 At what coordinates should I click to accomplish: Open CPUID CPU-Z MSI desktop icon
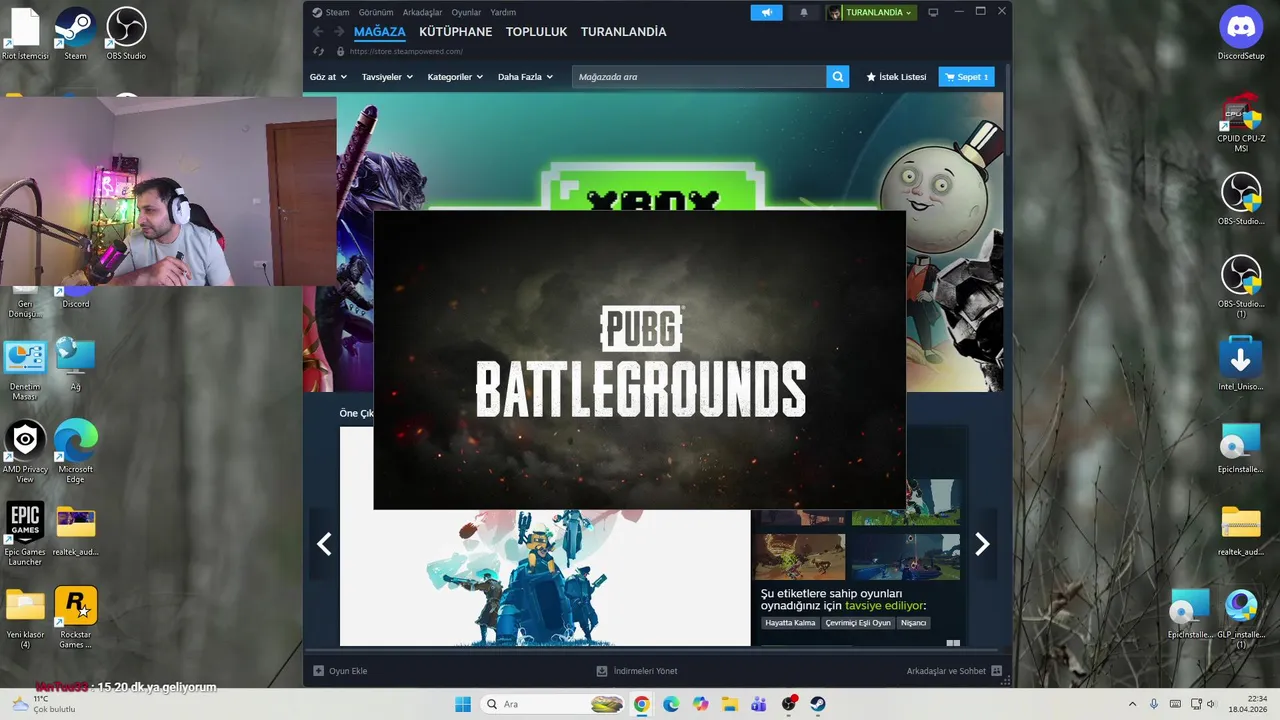click(x=1241, y=122)
